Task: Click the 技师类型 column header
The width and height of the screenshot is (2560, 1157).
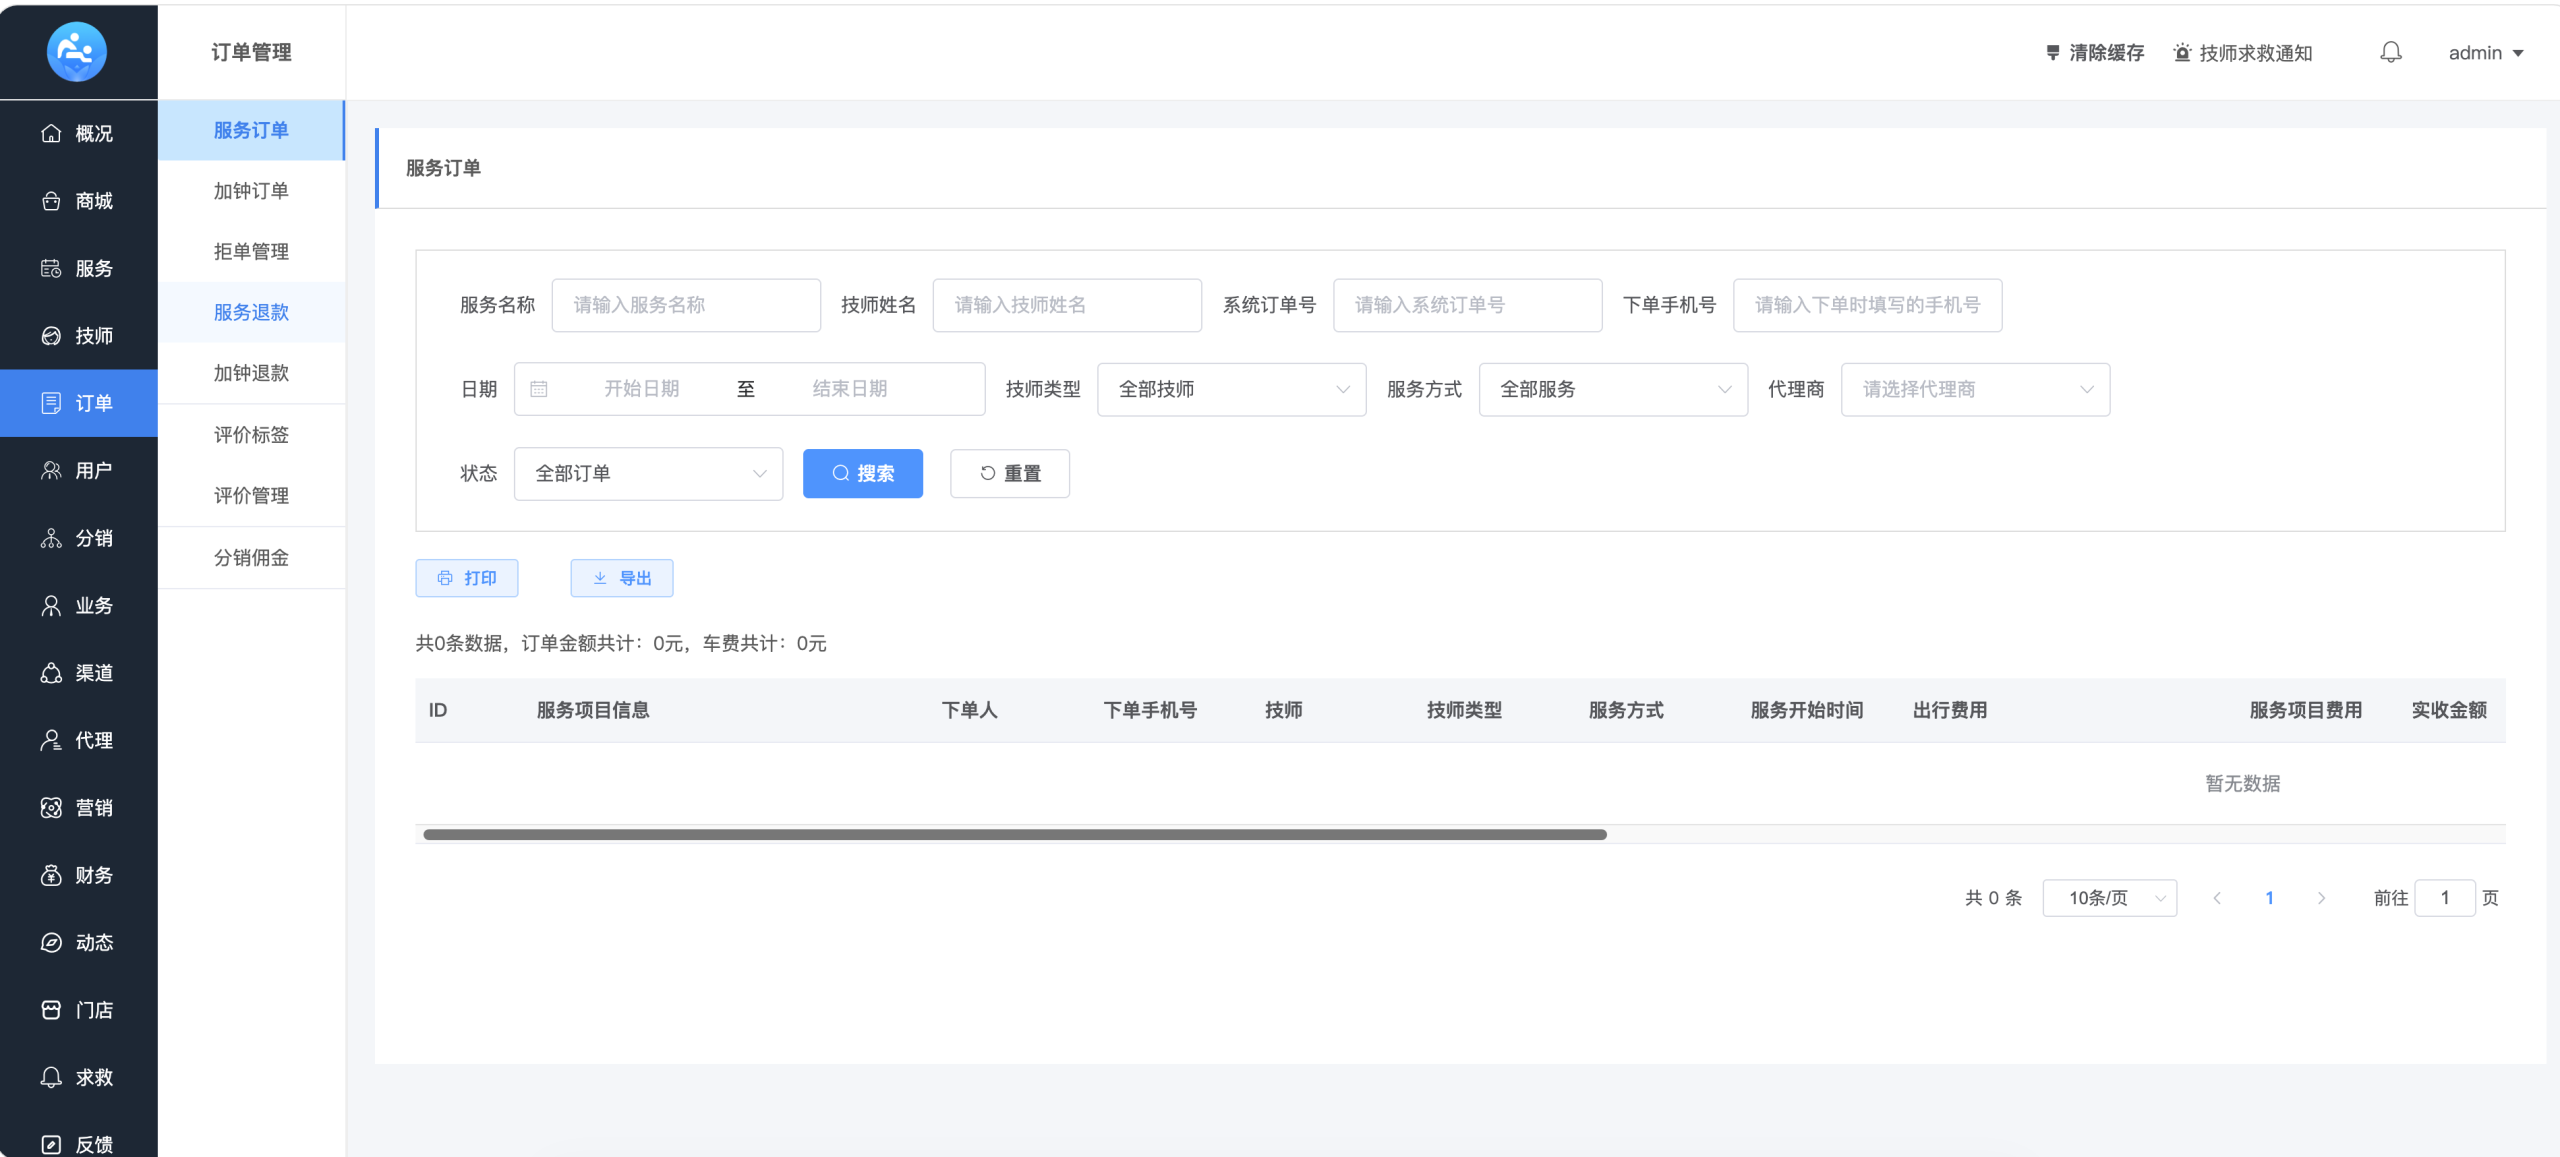Action: [x=1464, y=710]
